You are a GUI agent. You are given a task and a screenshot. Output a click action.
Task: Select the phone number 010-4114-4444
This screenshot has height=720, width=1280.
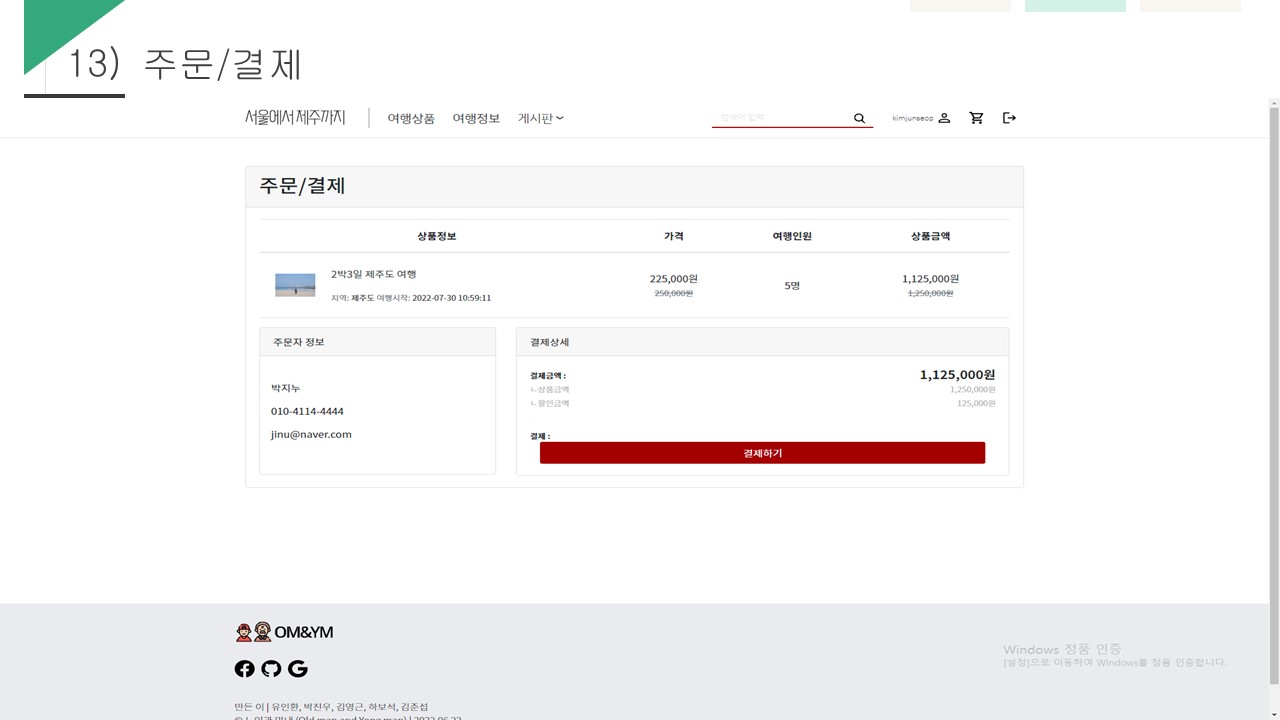click(x=307, y=411)
